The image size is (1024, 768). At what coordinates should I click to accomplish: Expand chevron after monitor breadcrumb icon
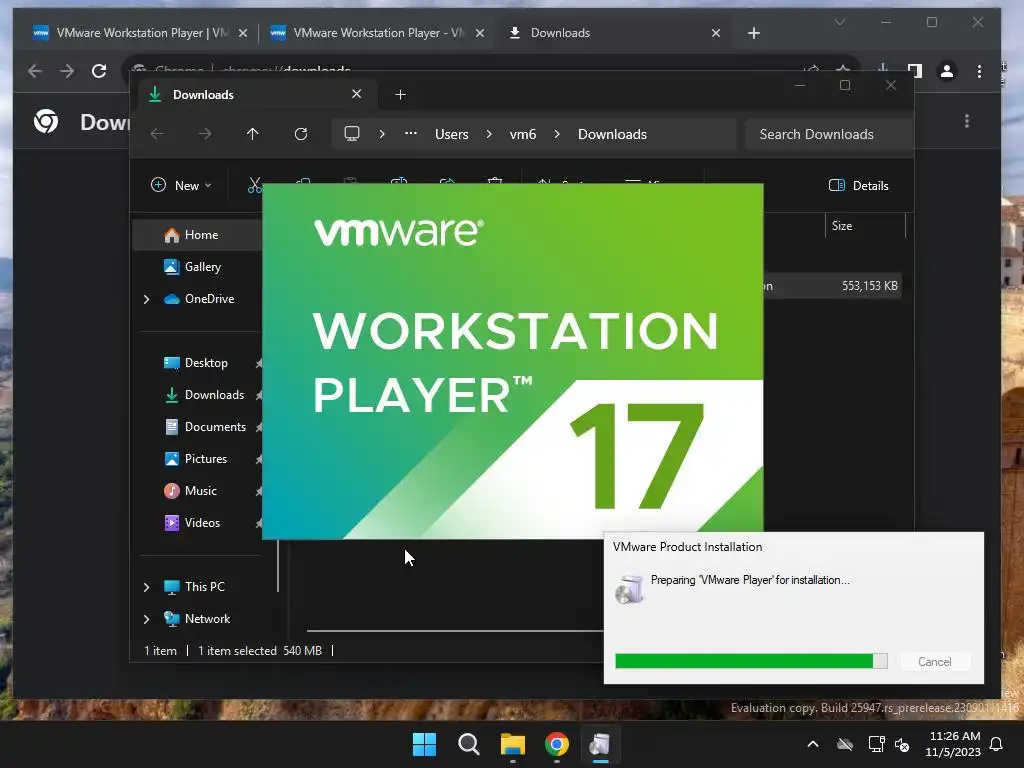pyautogui.click(x=382, y=134)
